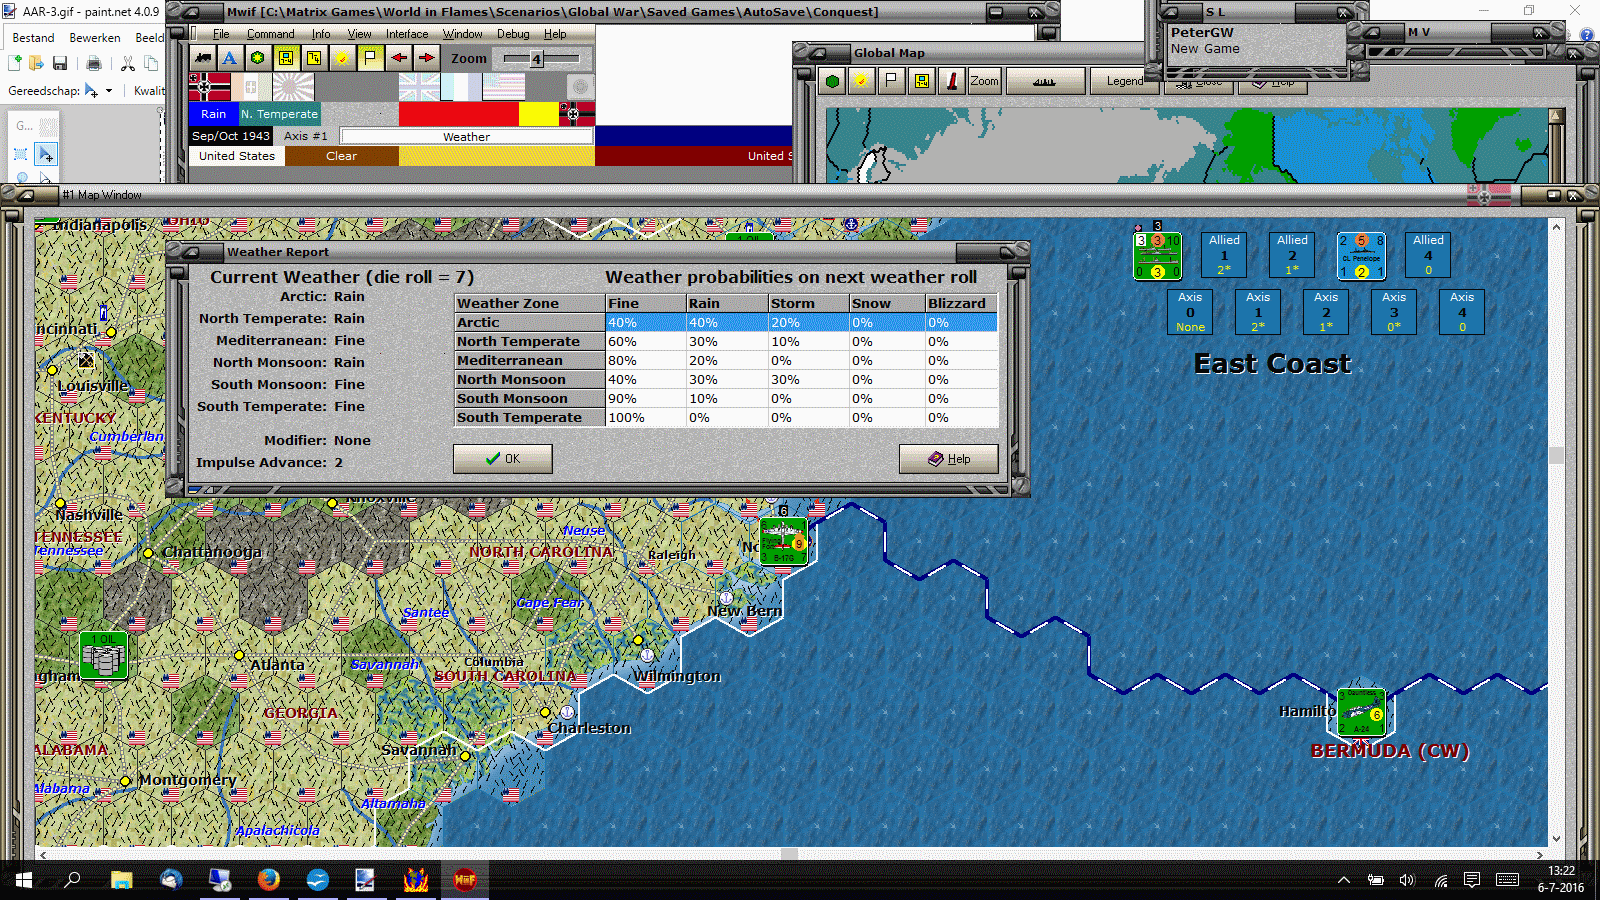
Task: Click the Zoom button in Global Map
Action: coord(984,81)
